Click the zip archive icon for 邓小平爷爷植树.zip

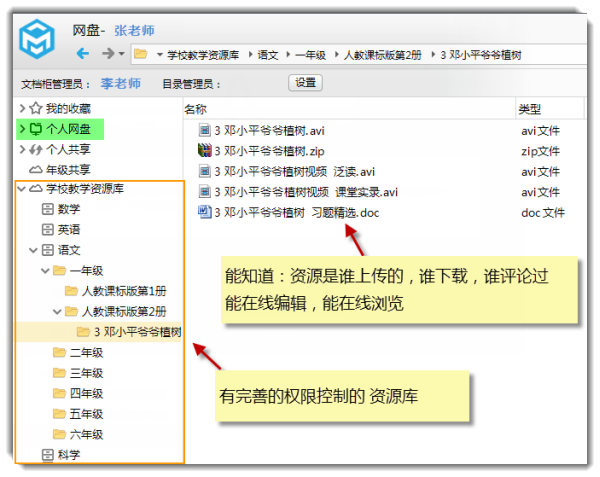(205, 150)
